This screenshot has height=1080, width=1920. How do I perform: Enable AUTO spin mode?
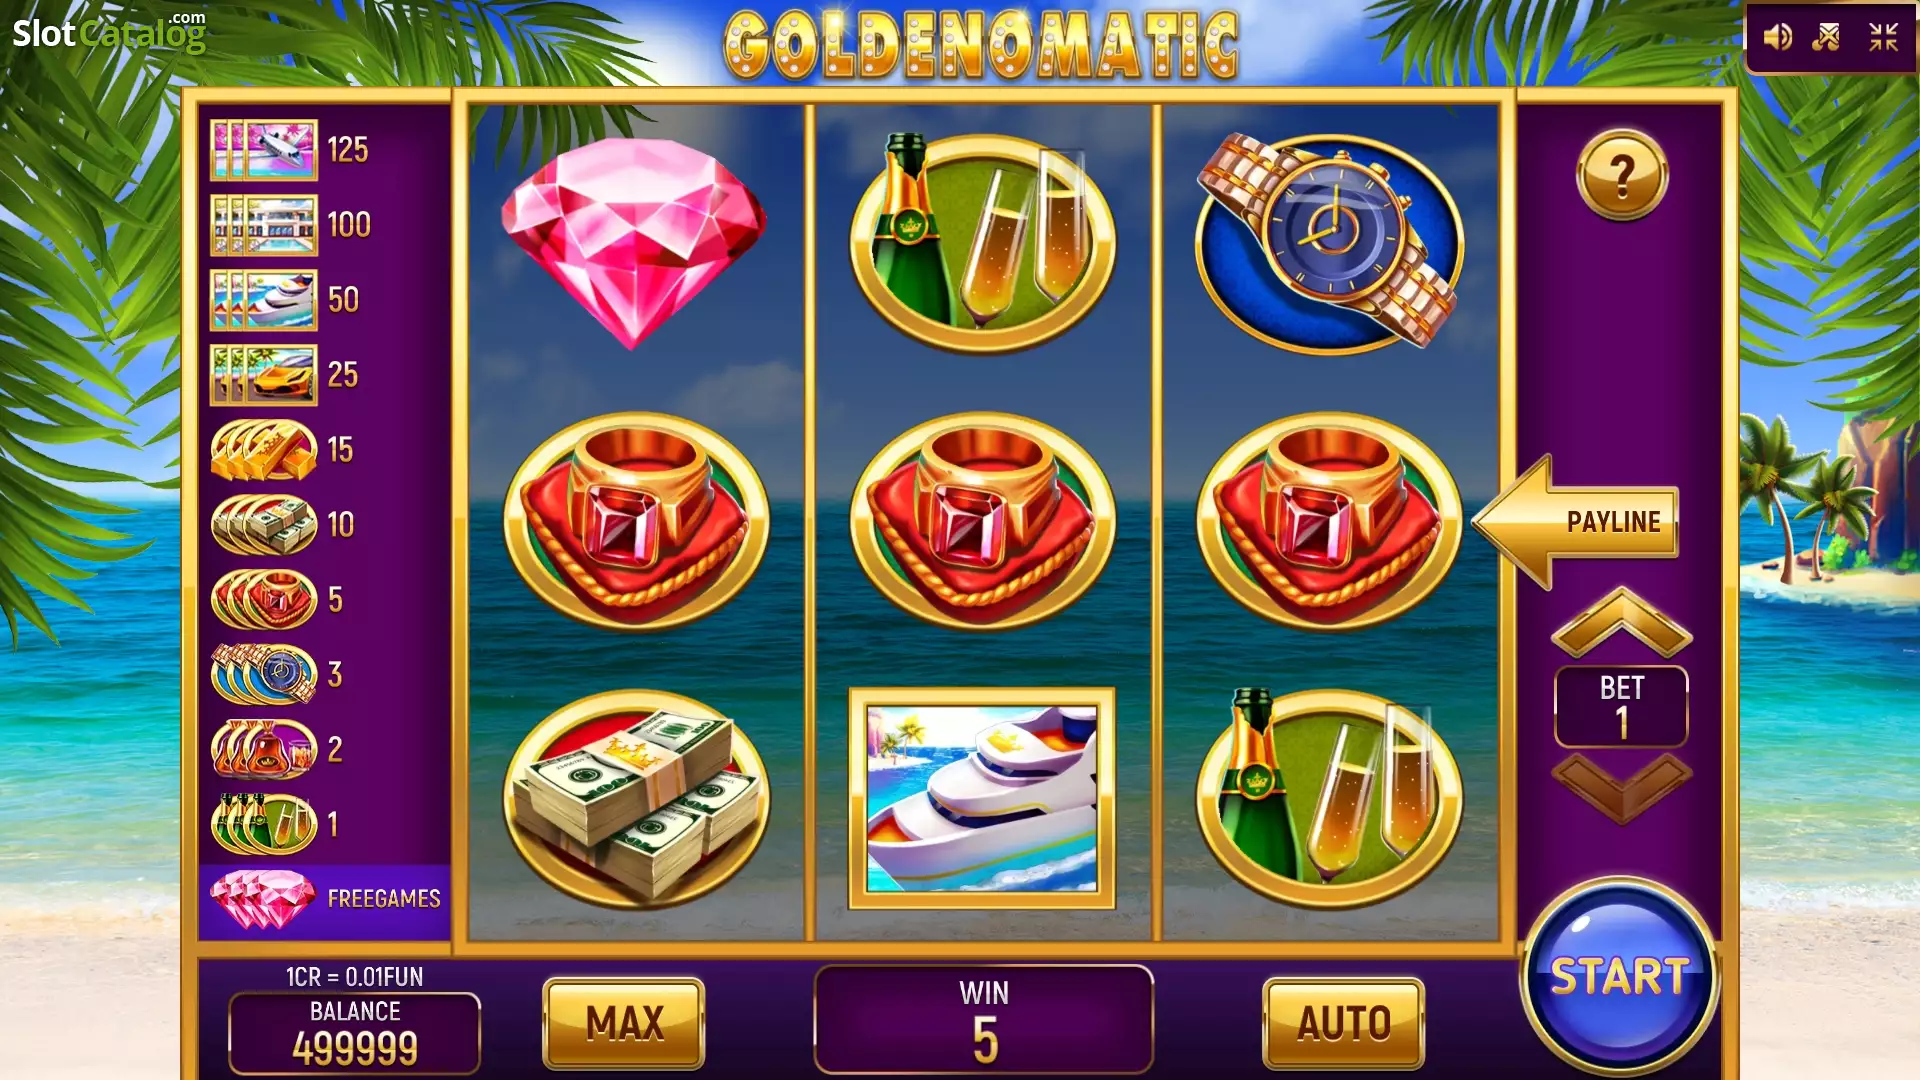click(1344, 1023)
